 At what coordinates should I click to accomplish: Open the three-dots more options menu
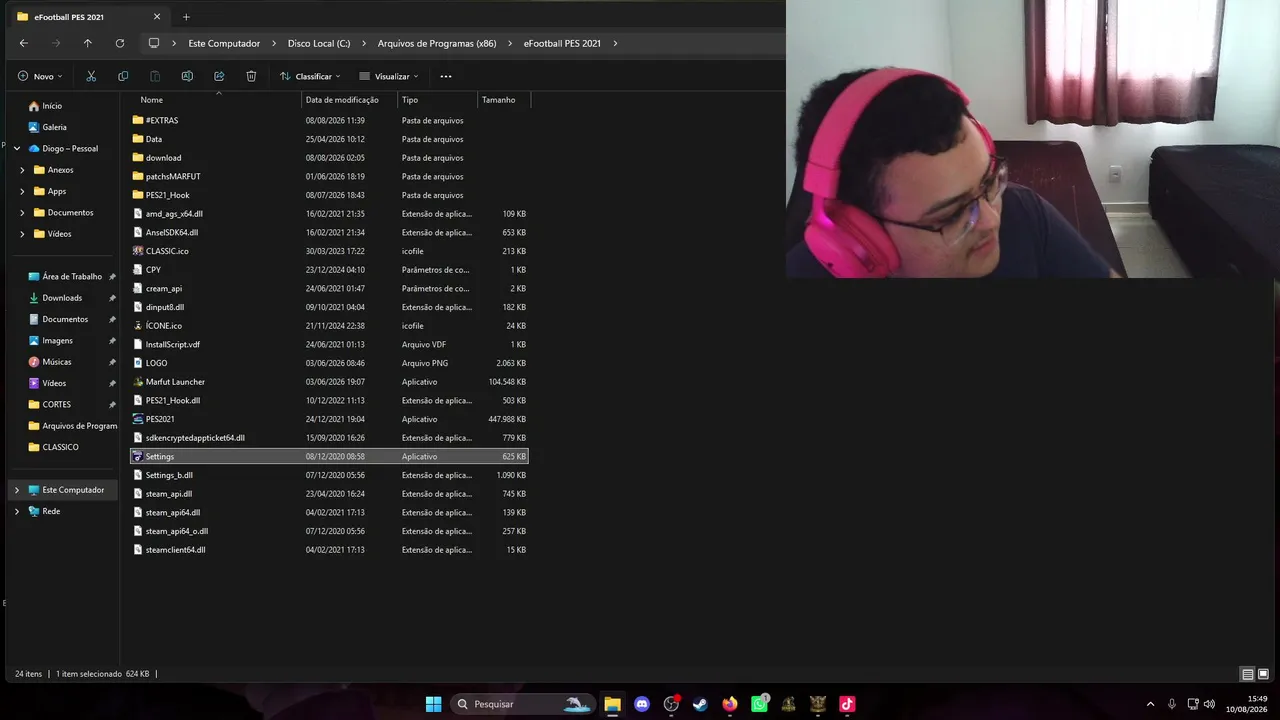point(446,76)
